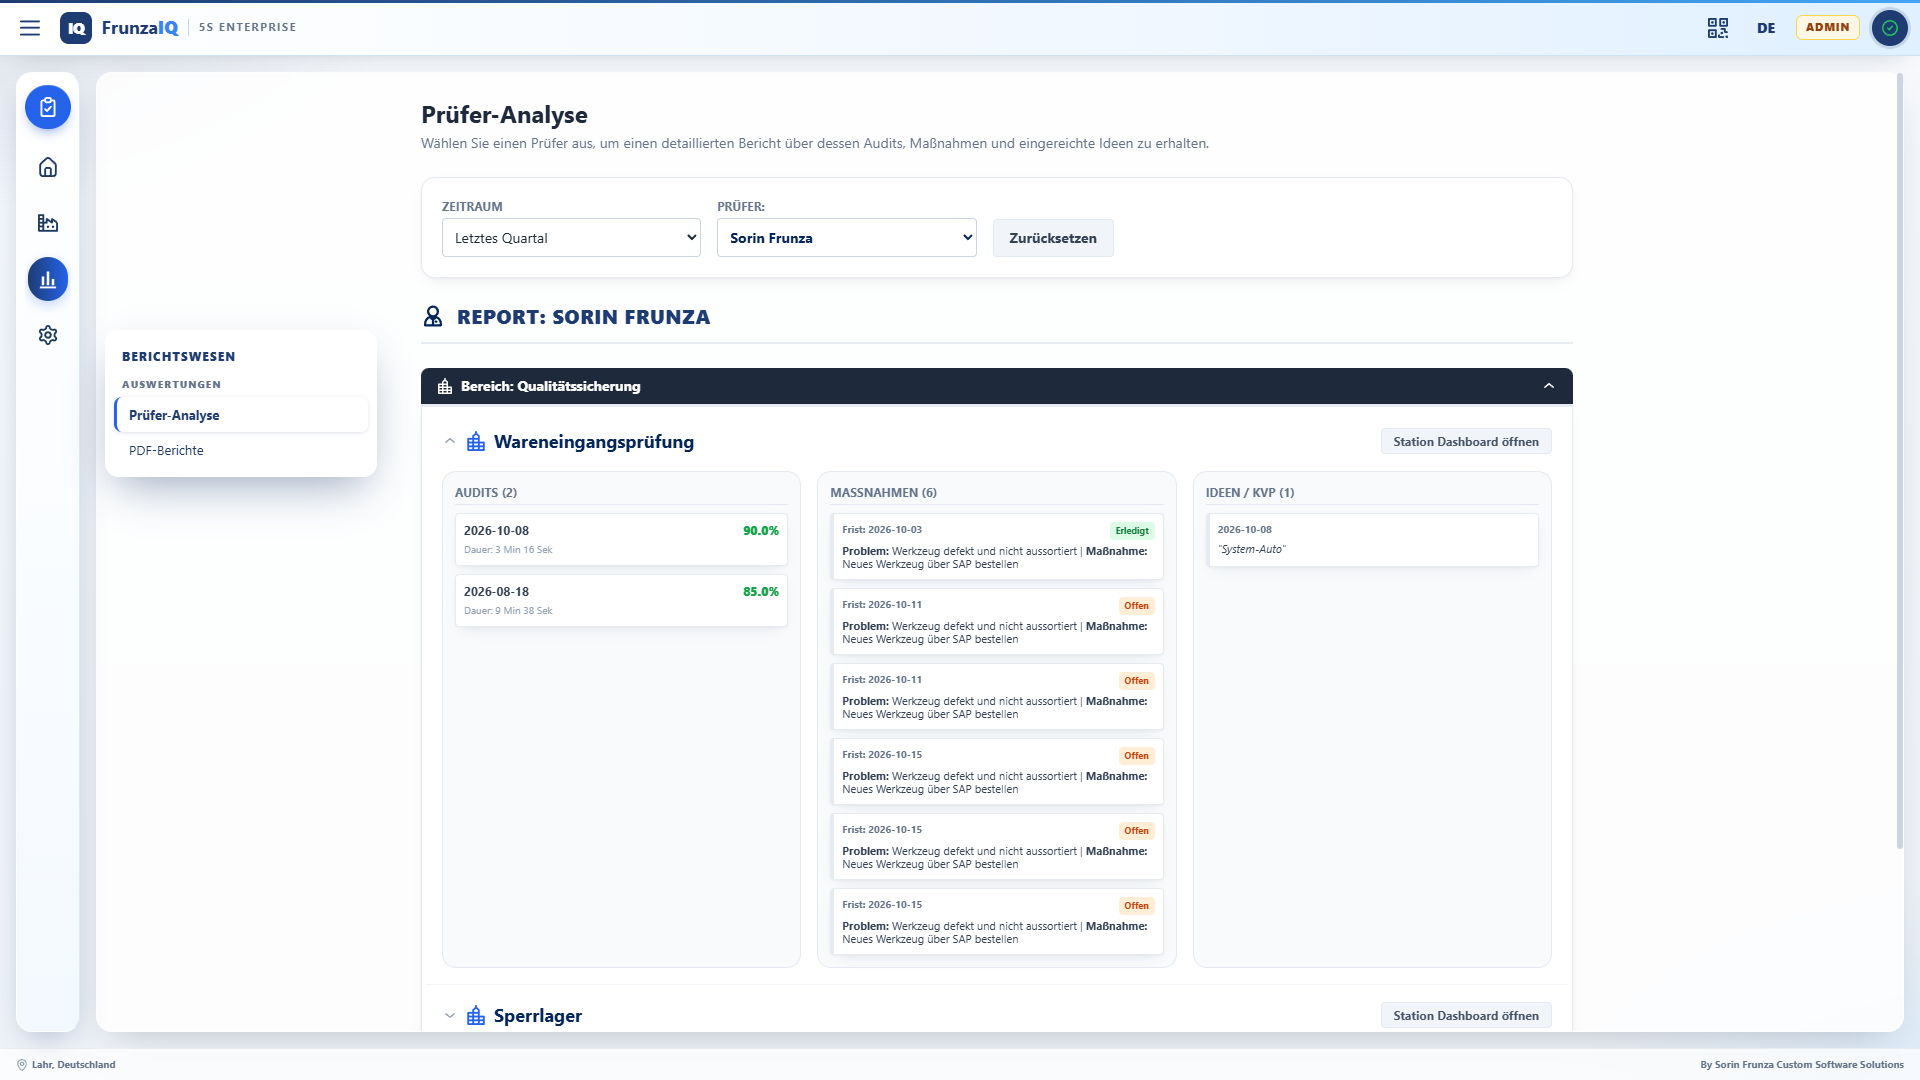Image resolution: width=1920 pixels, height=1080 pixels.
Task: Select the Erledigt measure with Frist 2026-10-03
Action: coord(997,547)
